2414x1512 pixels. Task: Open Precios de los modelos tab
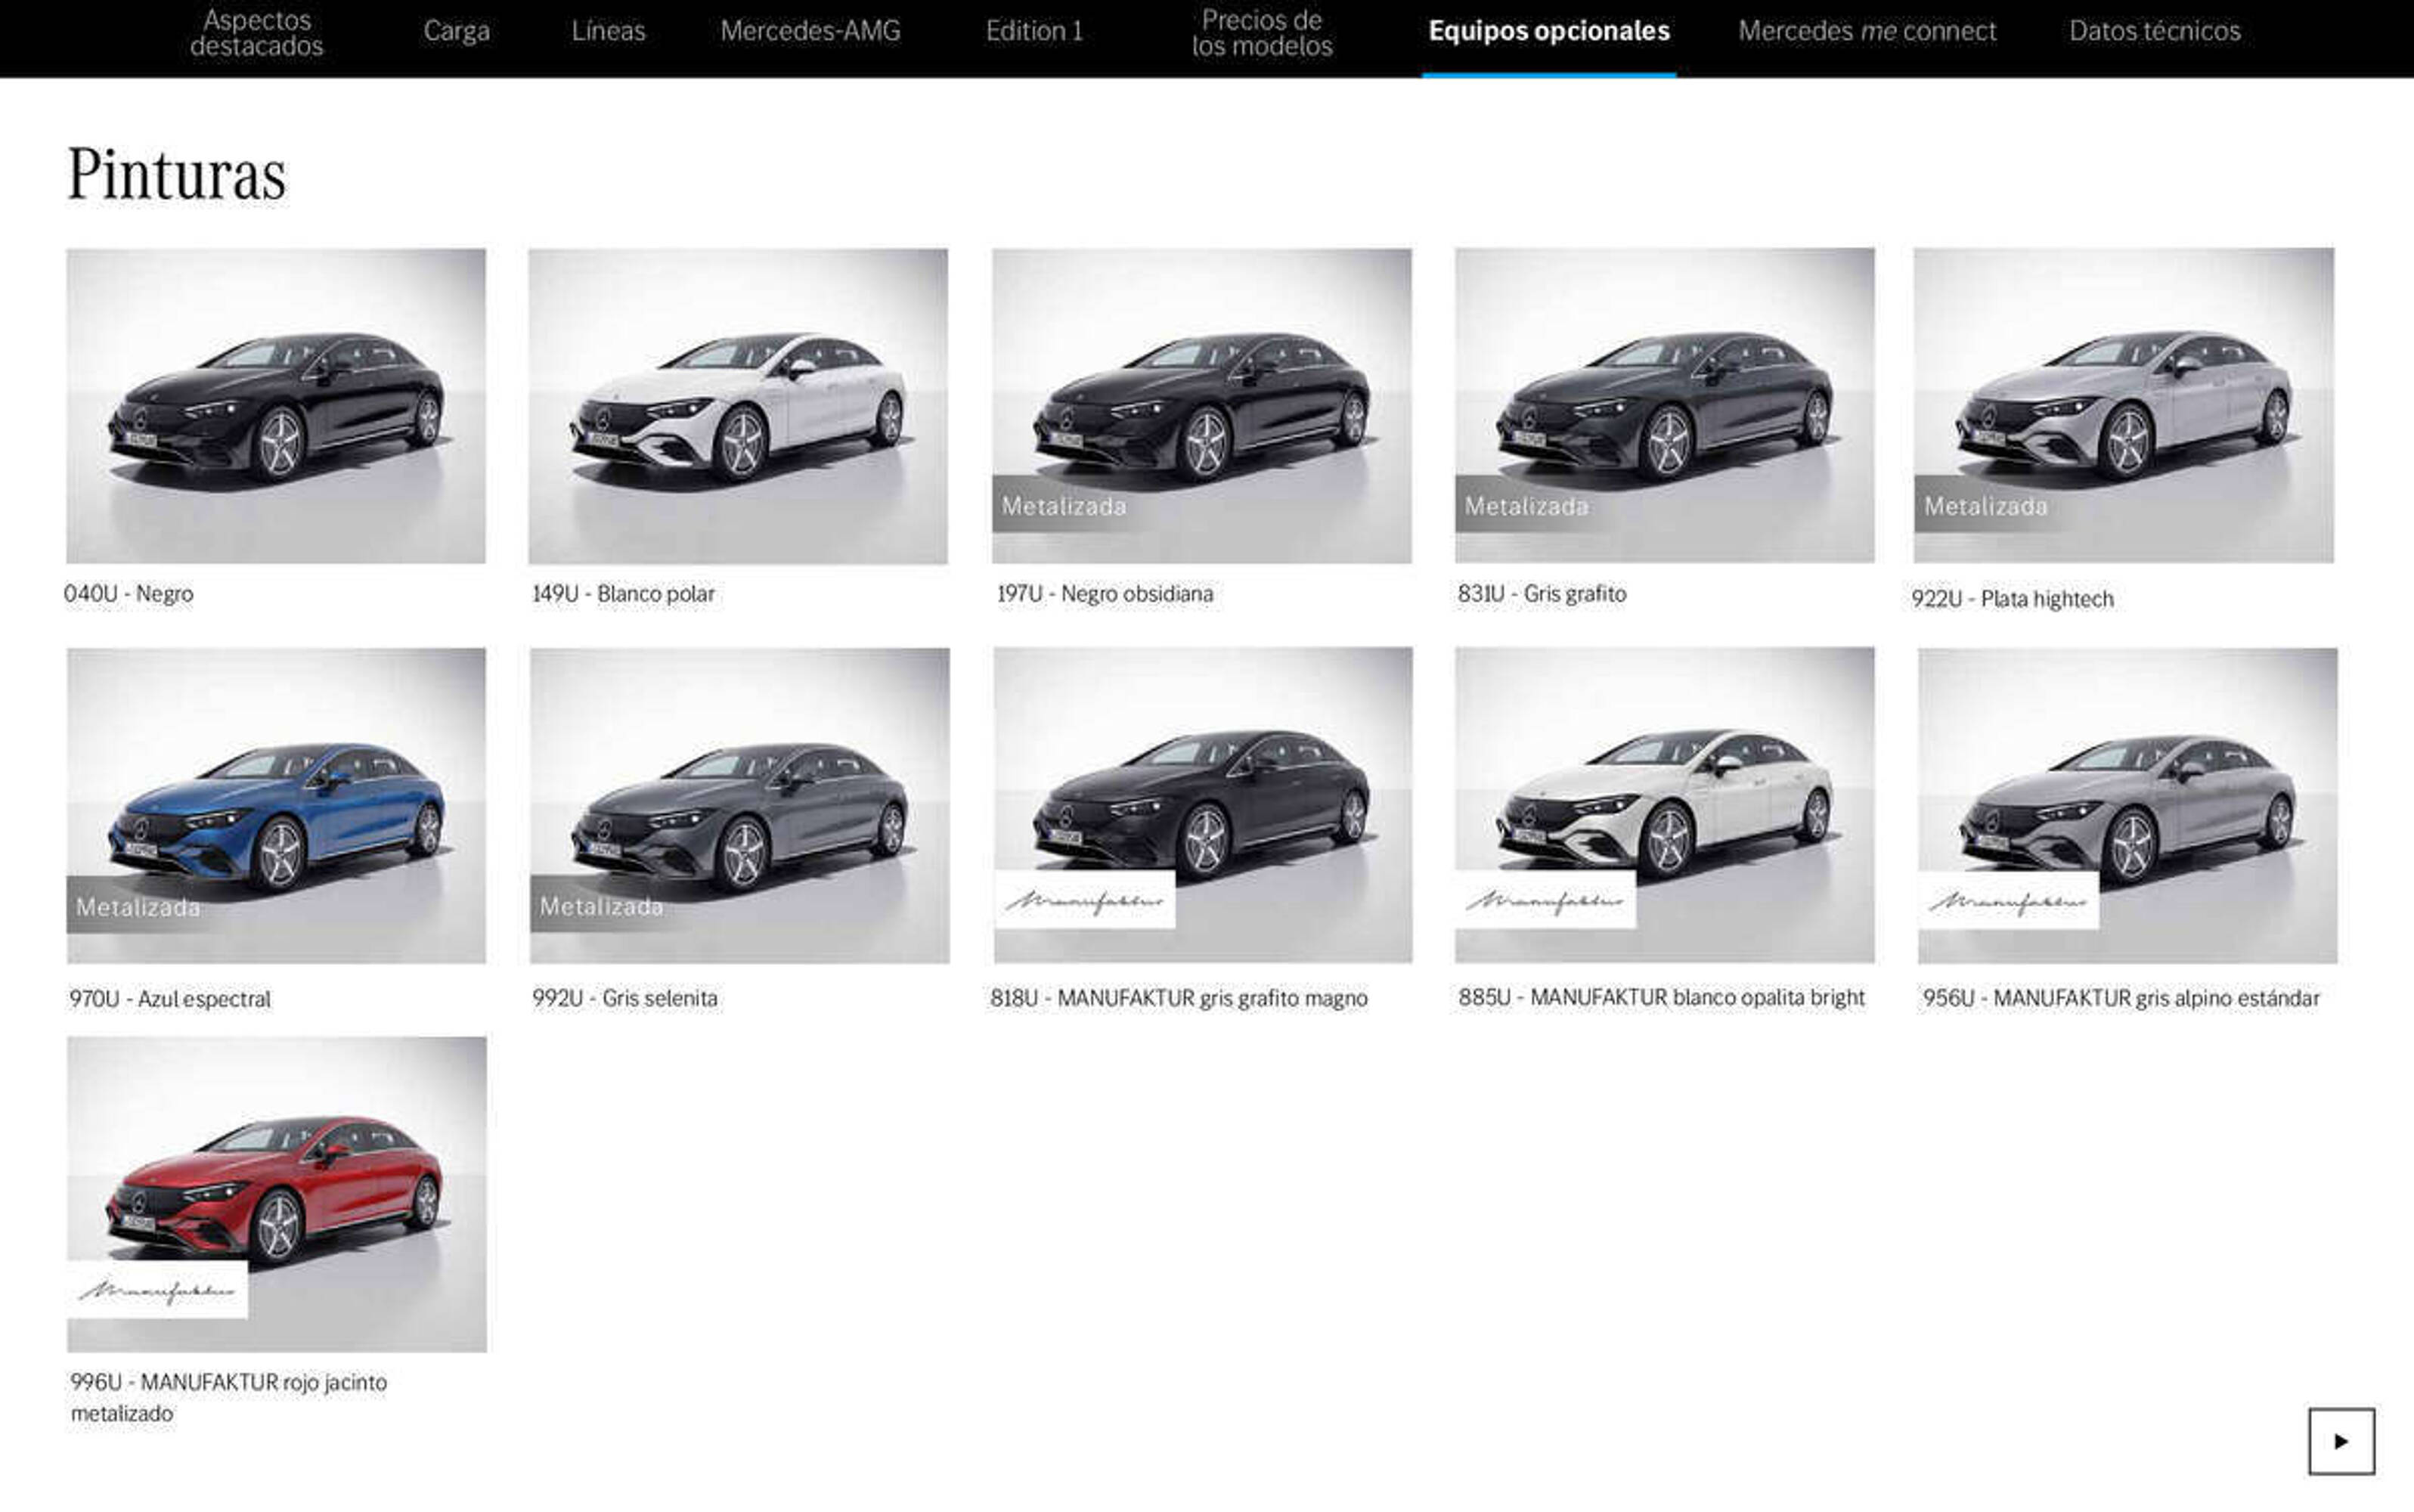coord(1262,33)
